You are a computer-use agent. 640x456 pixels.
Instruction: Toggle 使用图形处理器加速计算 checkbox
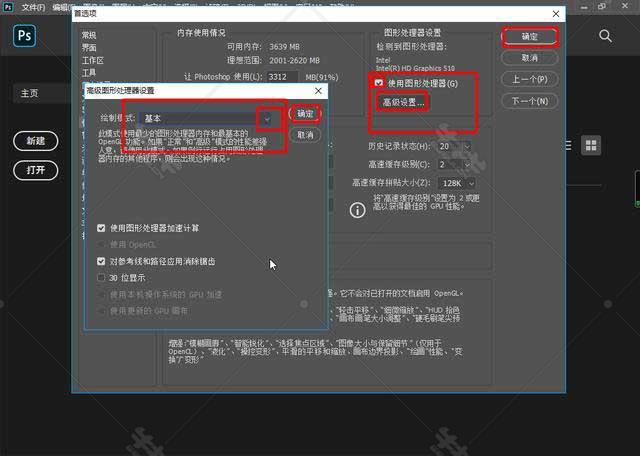point(101,228)
